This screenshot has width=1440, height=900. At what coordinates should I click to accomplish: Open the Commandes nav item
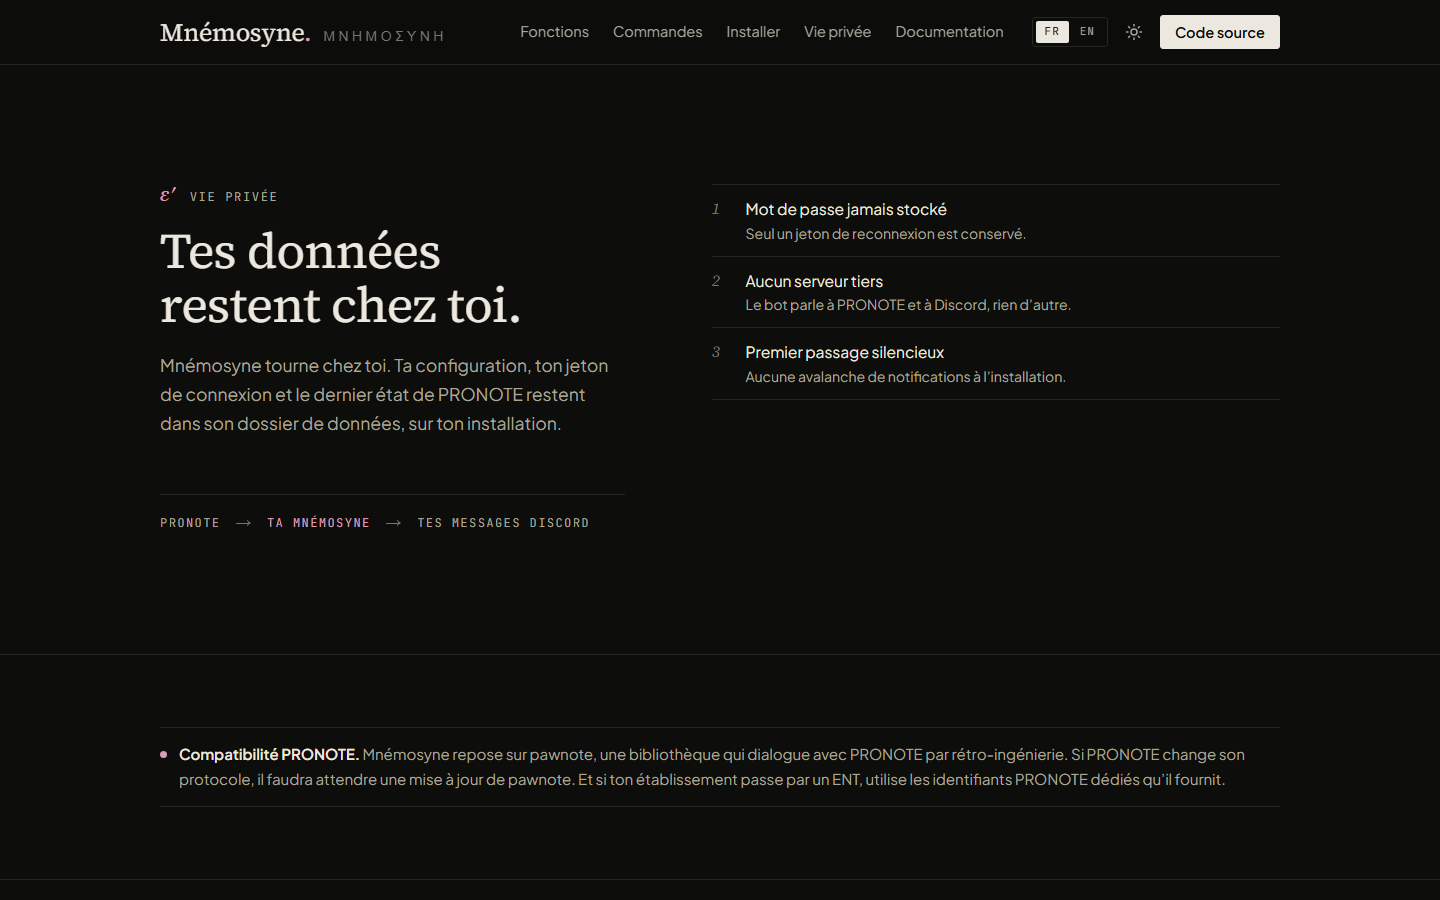click(x=657, y=32)
